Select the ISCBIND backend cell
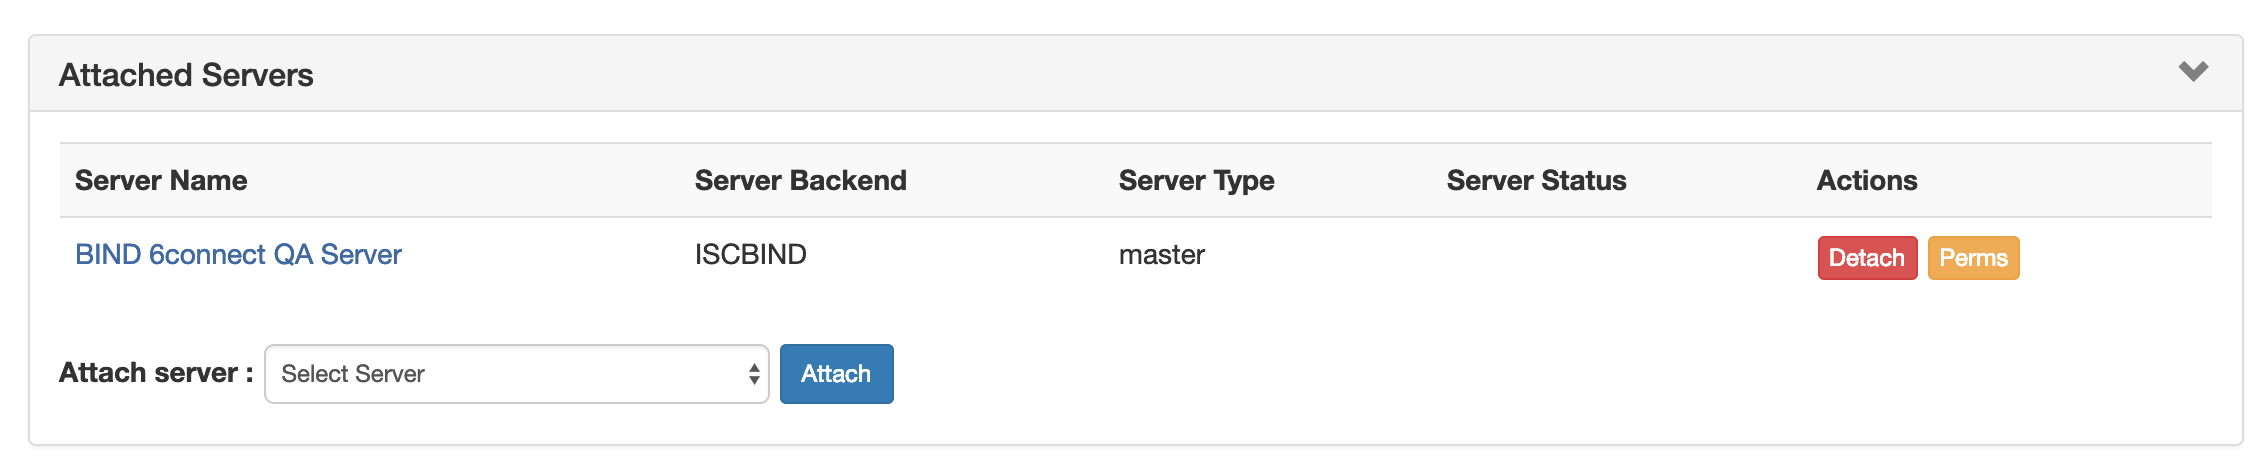 coord(750,255)
